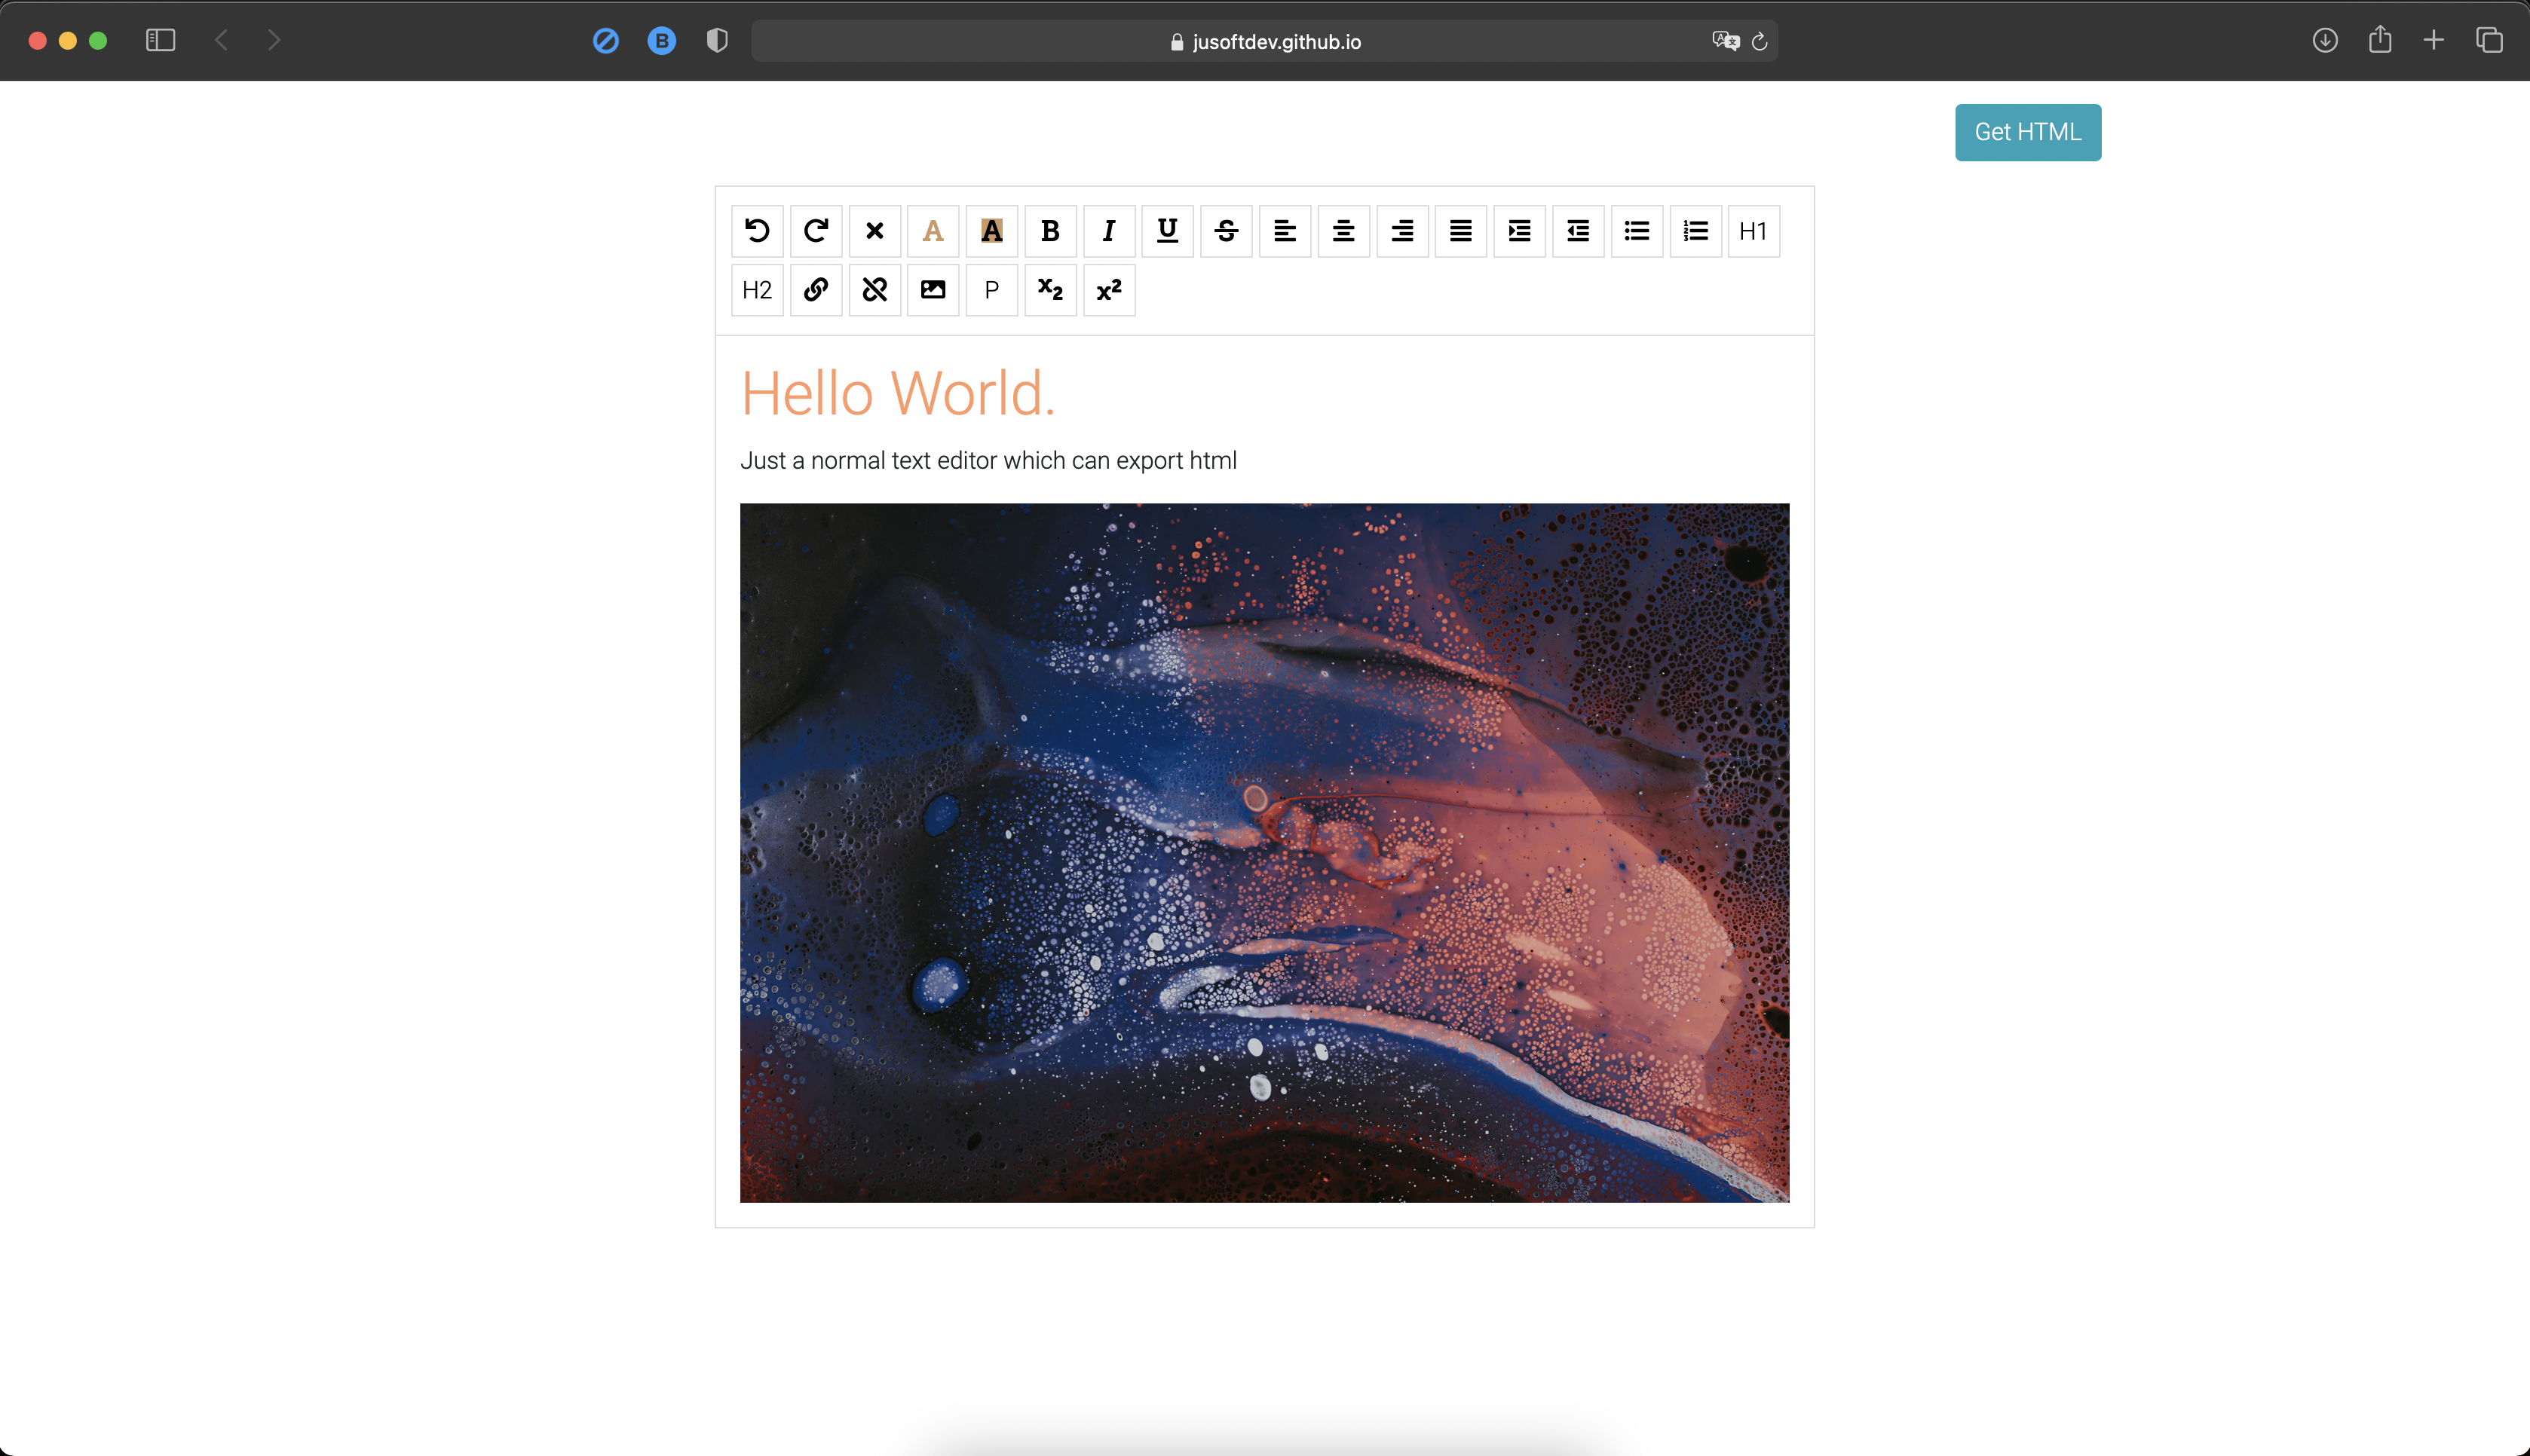This screenshot has height=1456, width=2530.
Task: Toggle bold formatting
Action: point(1050,231)
